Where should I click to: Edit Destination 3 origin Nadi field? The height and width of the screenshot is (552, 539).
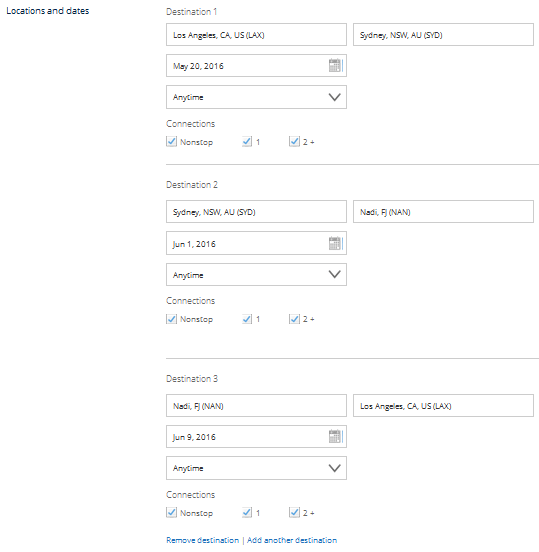[x=256, y=406]
